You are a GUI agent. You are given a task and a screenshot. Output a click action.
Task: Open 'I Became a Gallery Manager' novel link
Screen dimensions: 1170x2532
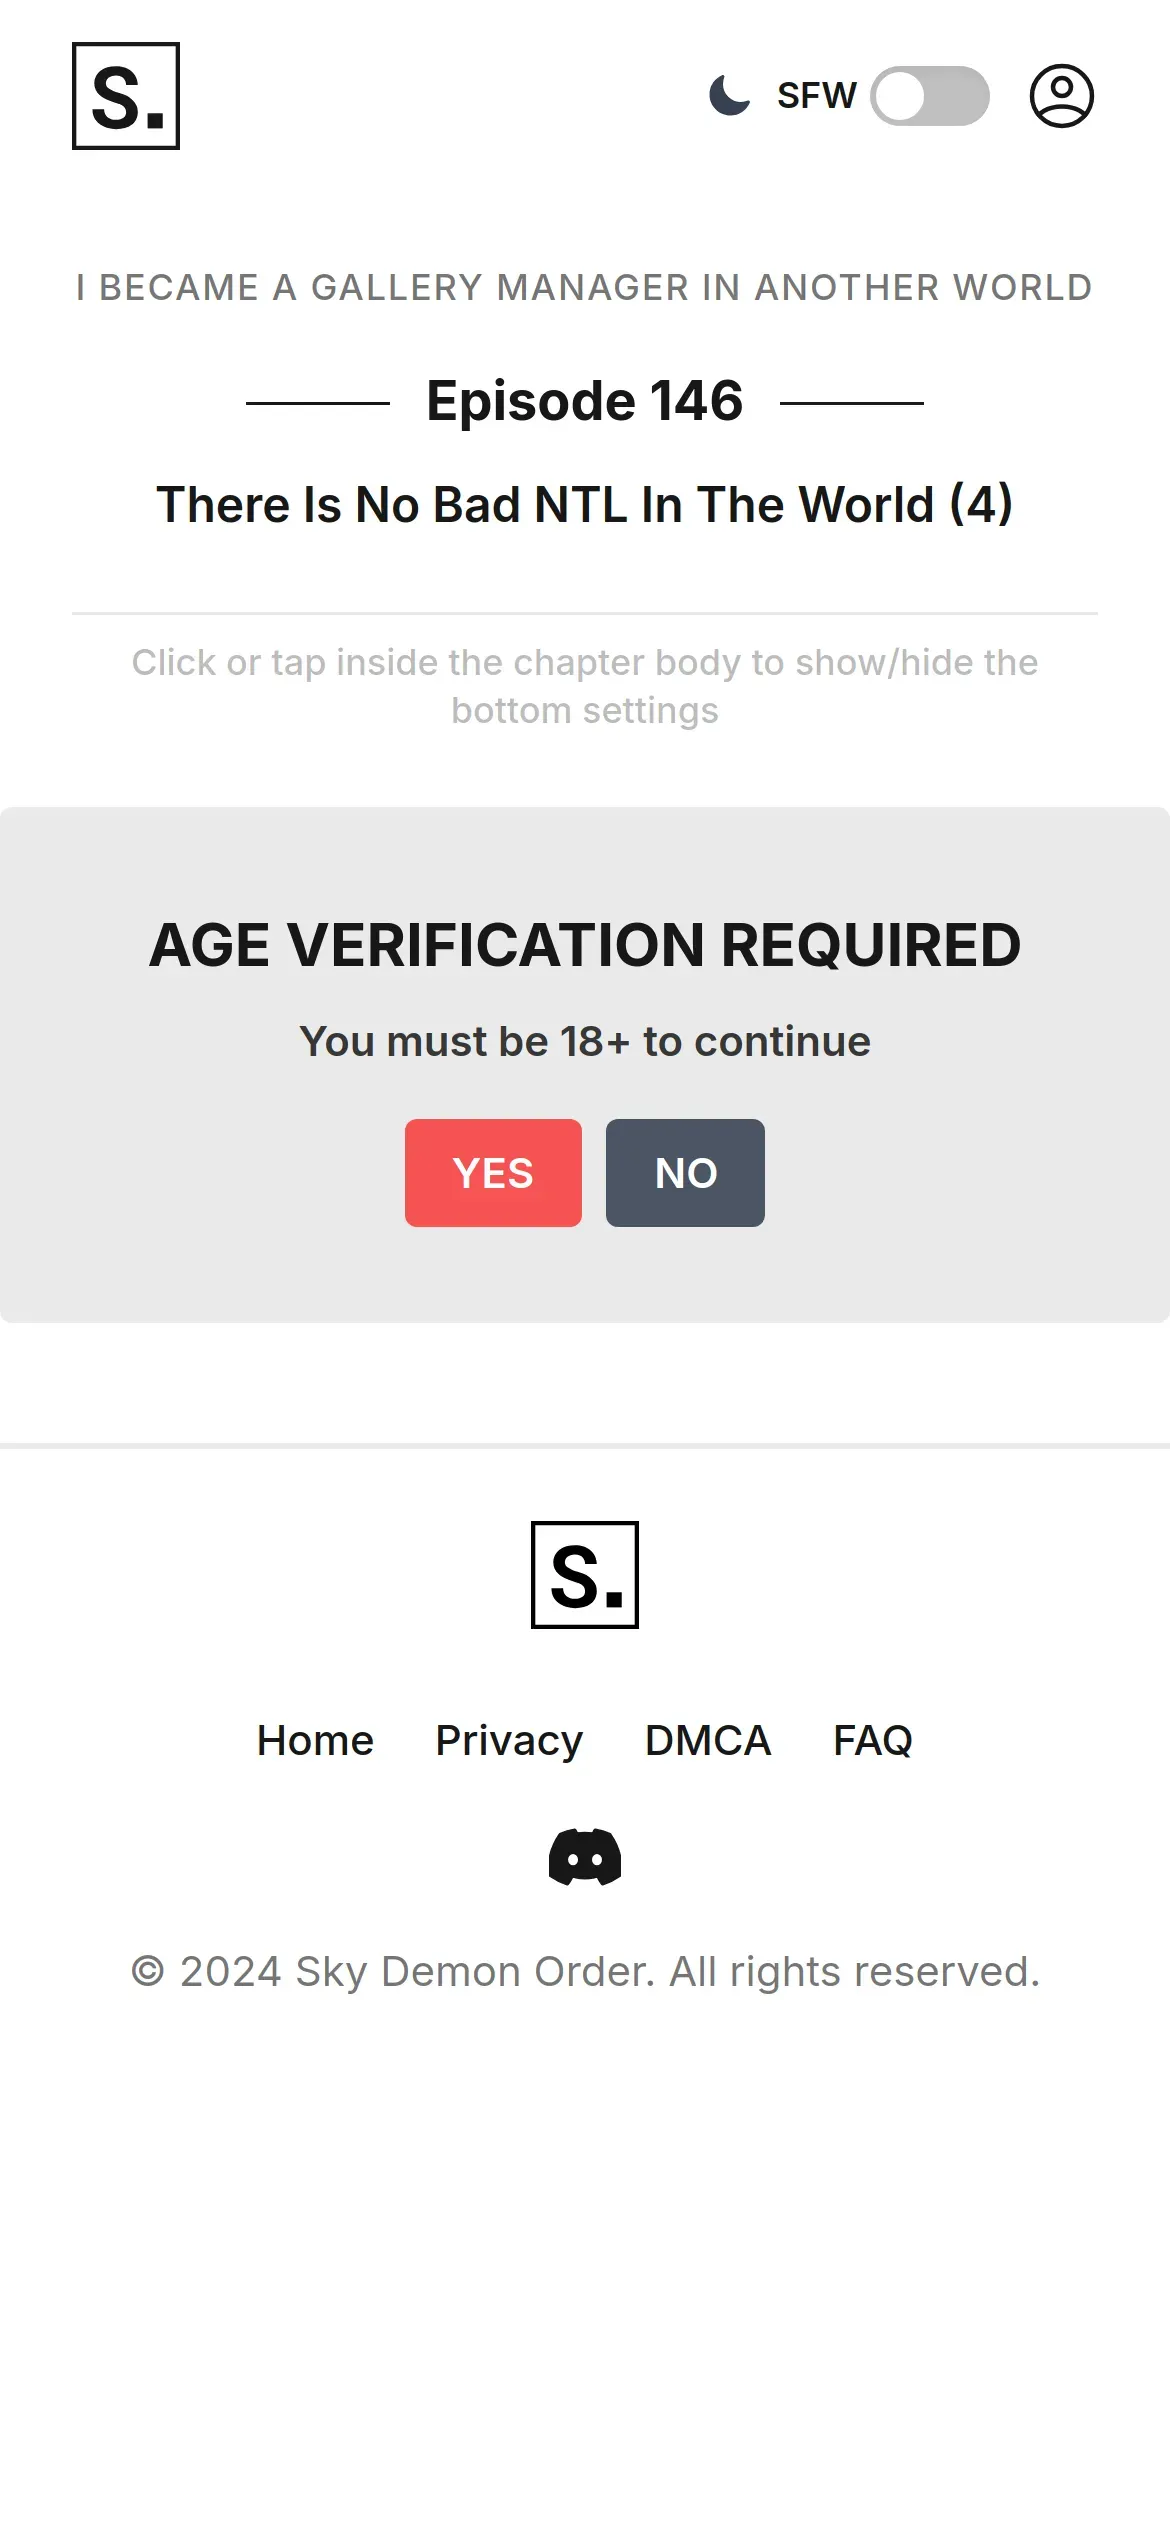pyautogui.click(x=584, y=287)
